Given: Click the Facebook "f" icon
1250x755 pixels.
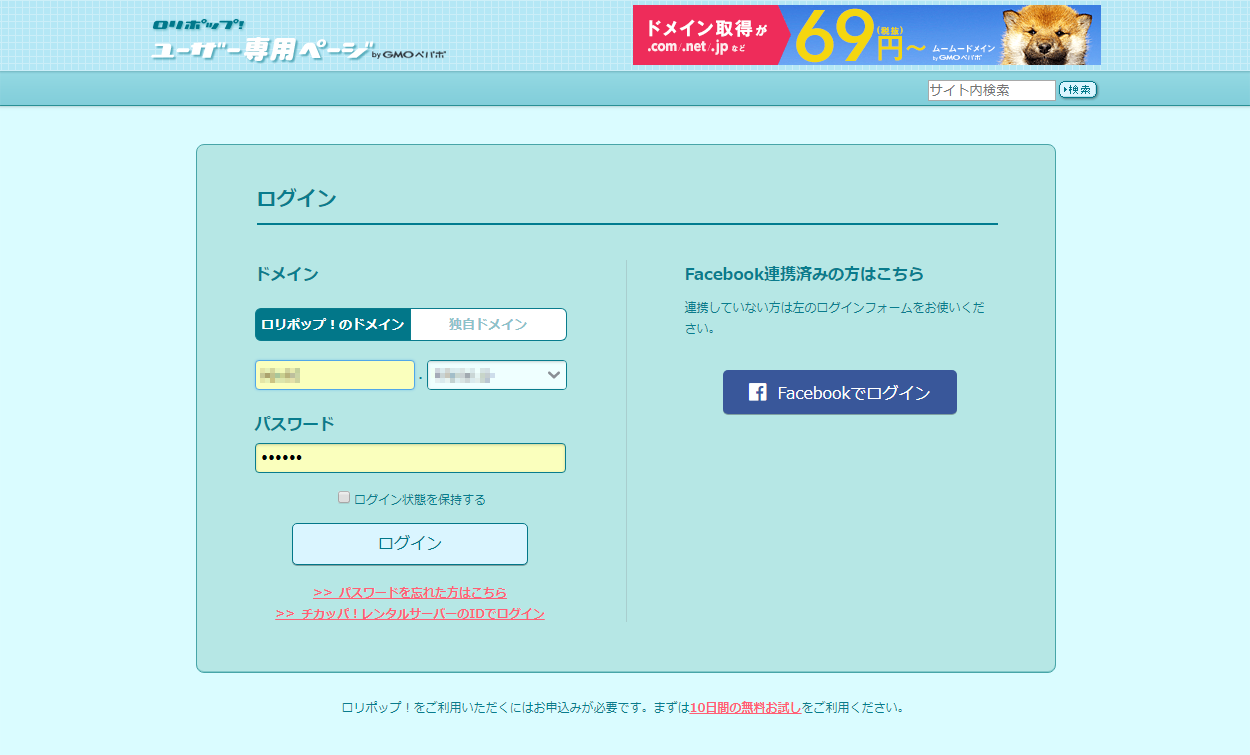Looking at the screenshot, I should (x=758, y=393).
